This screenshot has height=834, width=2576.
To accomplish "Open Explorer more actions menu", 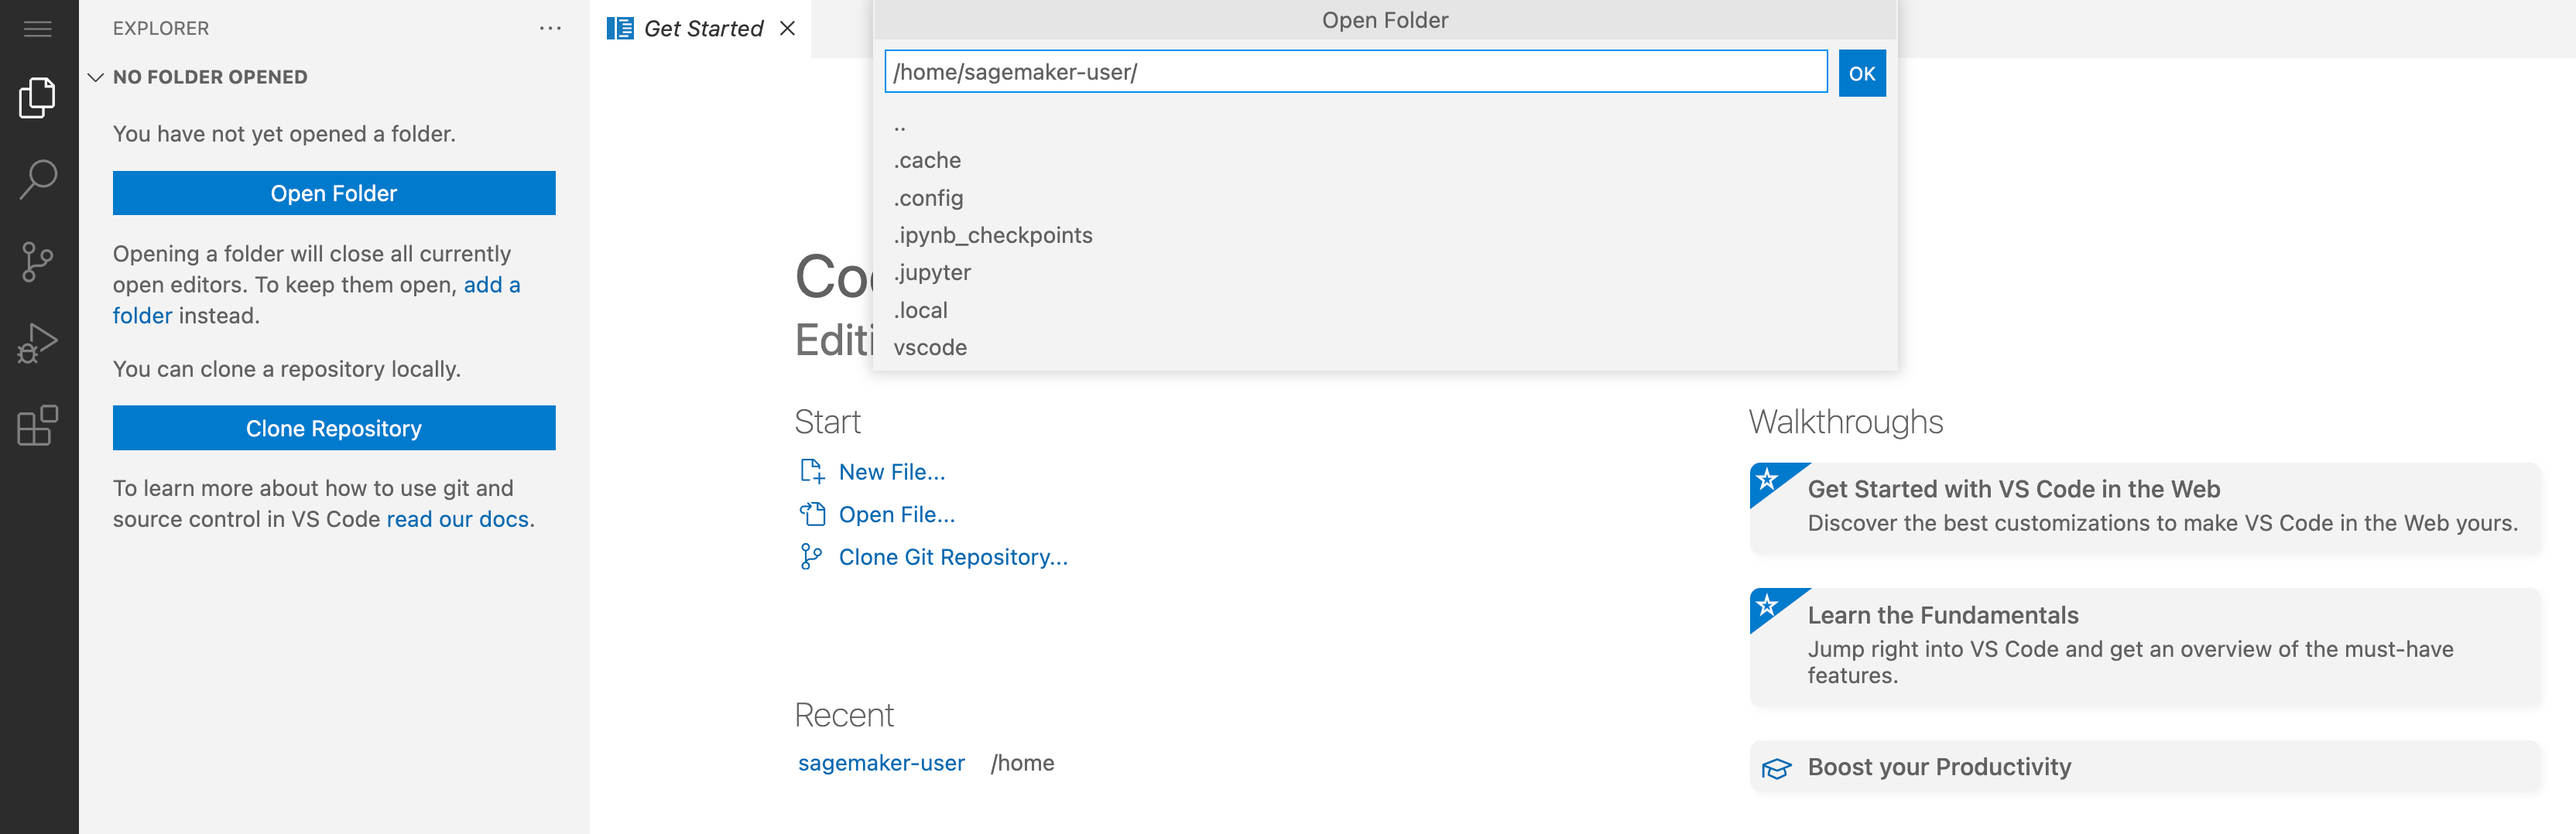I will (550, 29).
